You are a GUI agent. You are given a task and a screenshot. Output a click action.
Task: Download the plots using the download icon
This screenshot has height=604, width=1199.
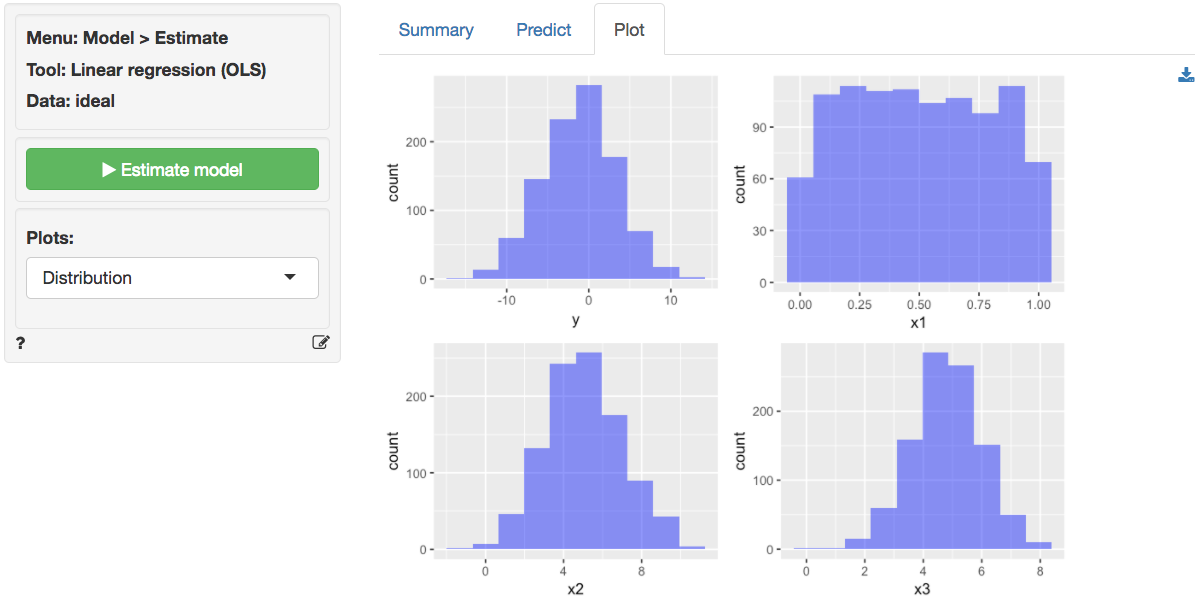pos(1186,75)
